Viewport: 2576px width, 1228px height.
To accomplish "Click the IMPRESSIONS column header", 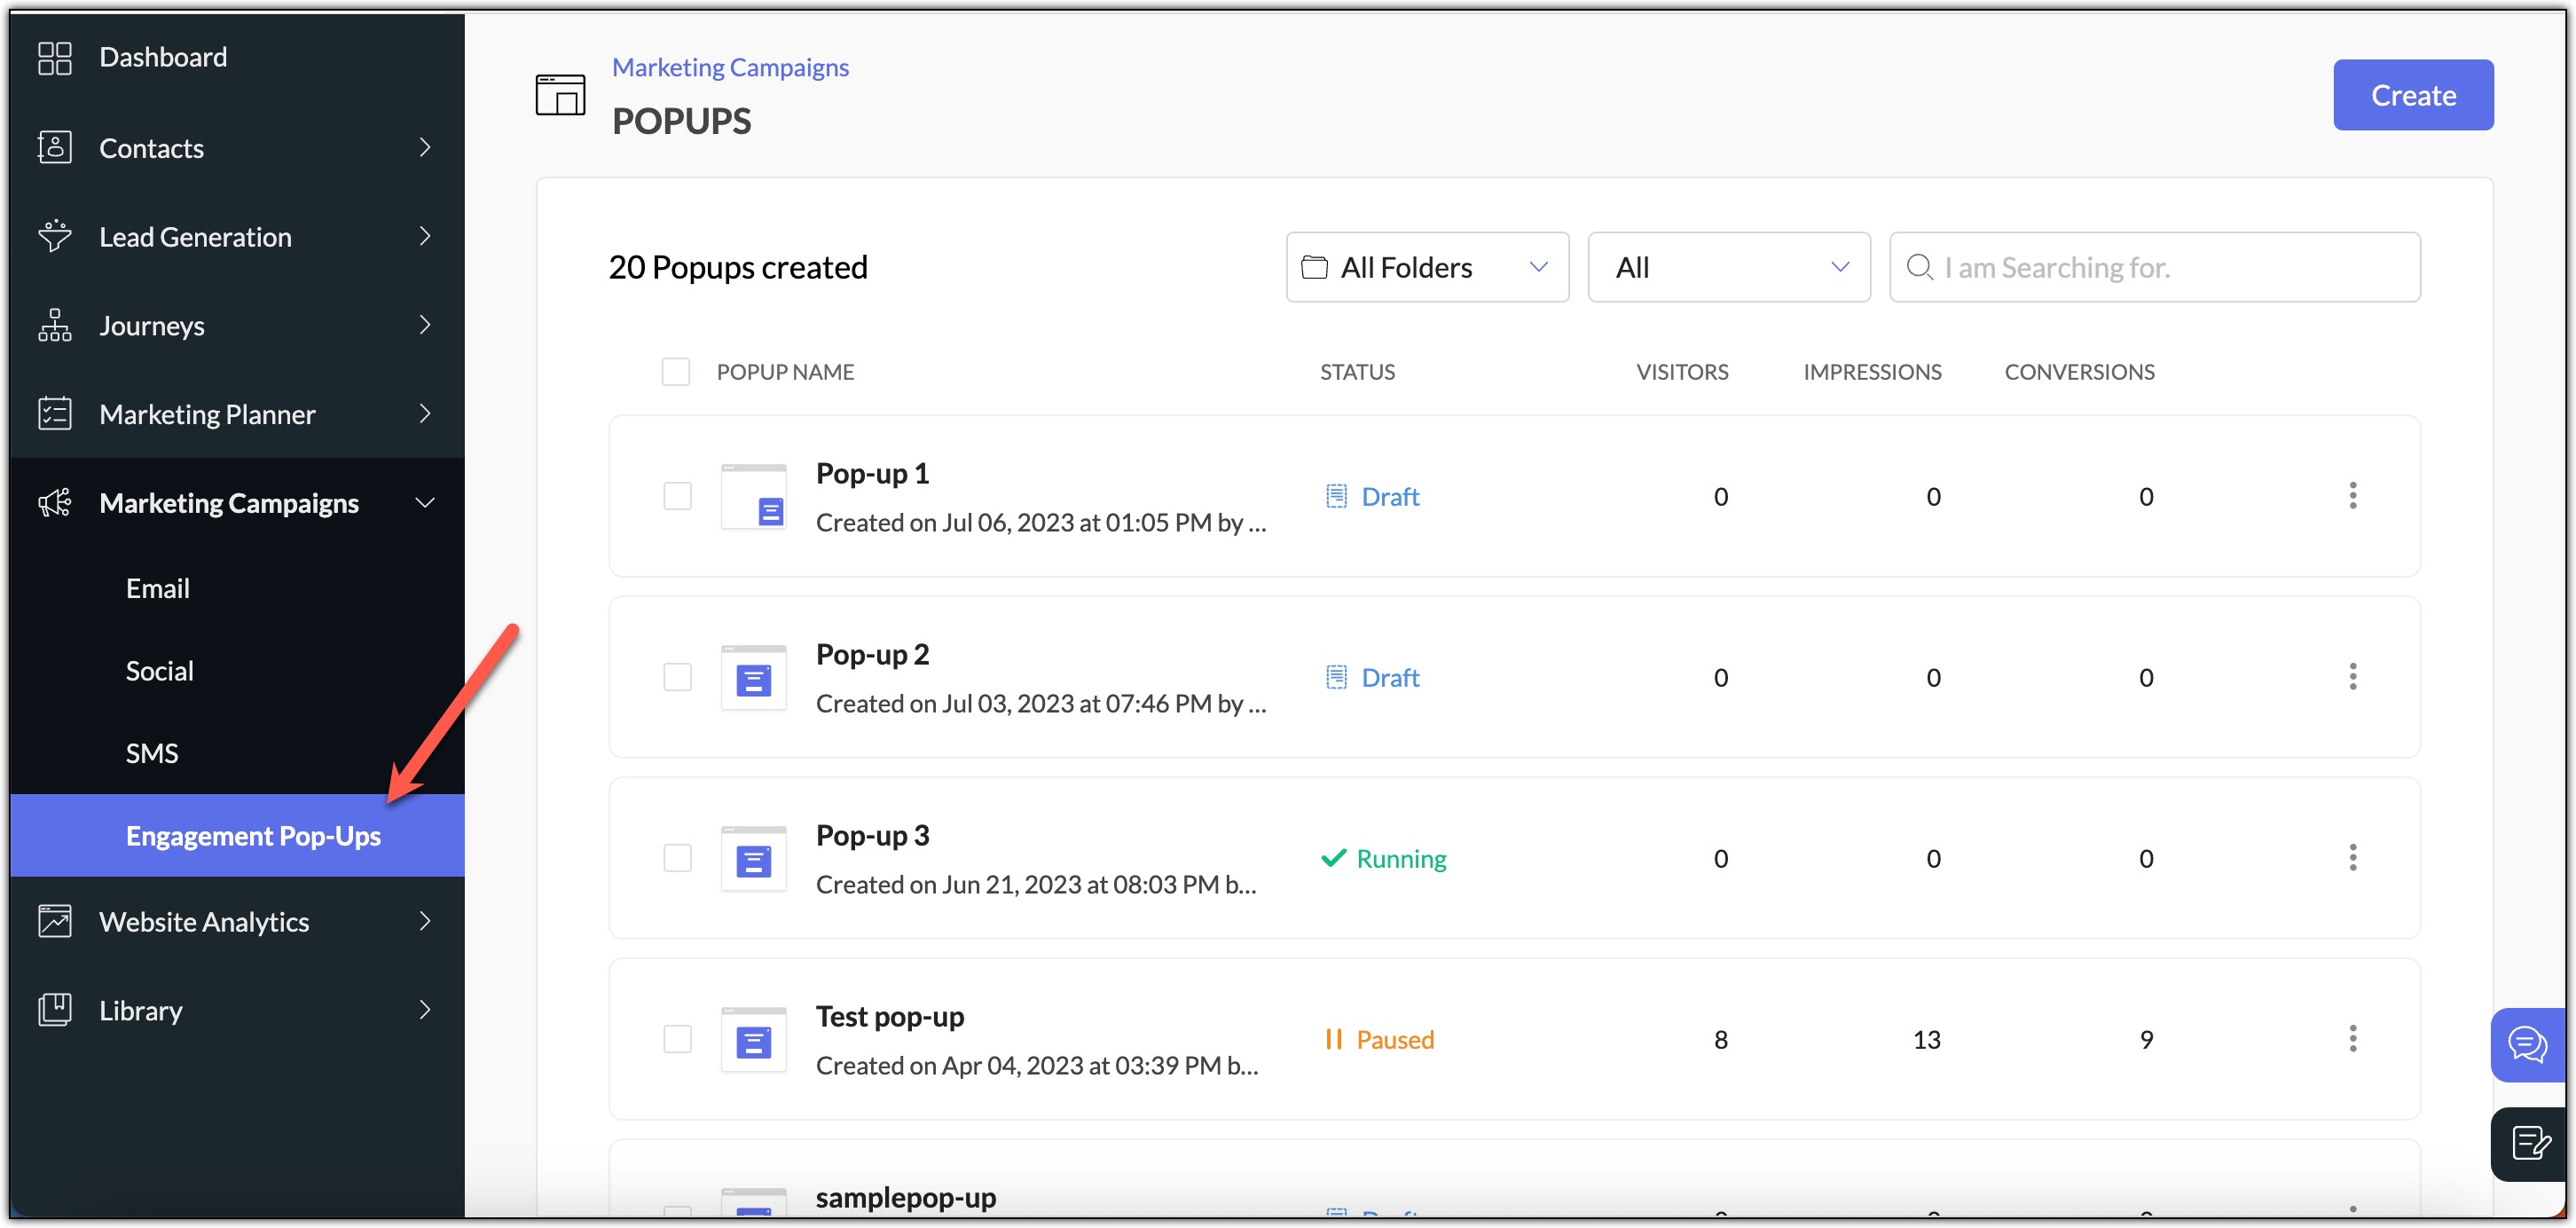I will pos(1872,372).
